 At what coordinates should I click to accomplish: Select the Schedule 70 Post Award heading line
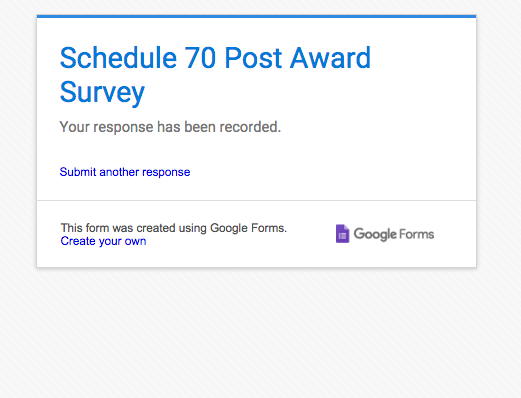pos(215,58)
